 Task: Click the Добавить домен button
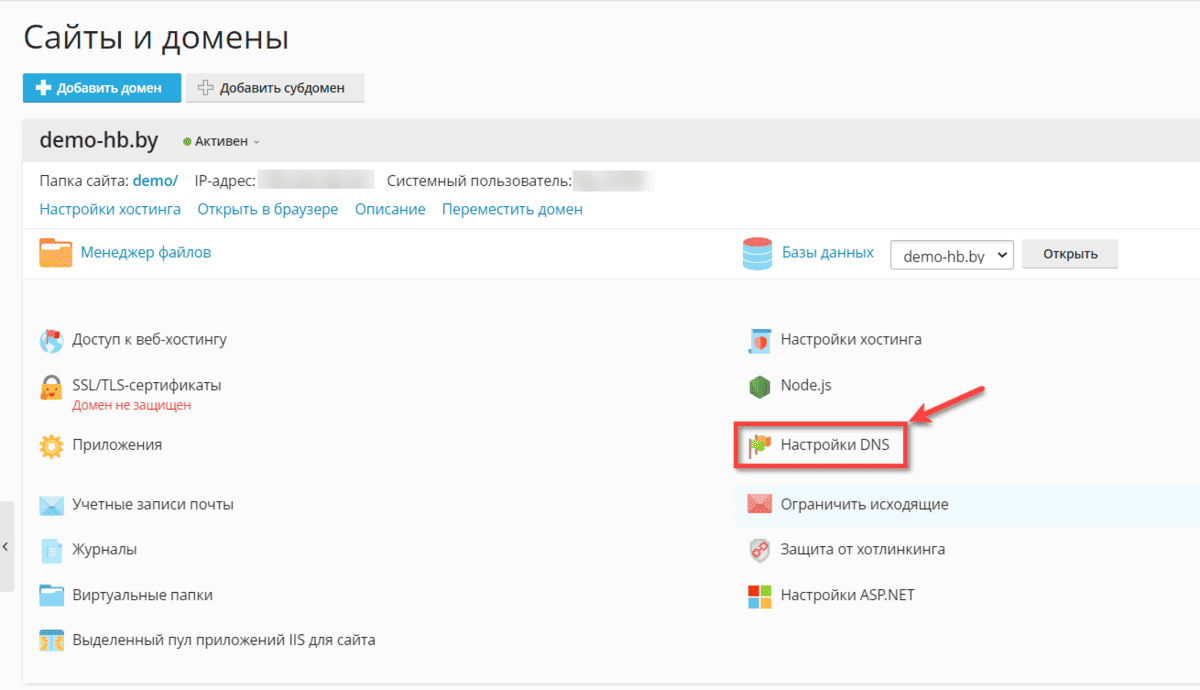pyautogui.click(x=101, y=88)
